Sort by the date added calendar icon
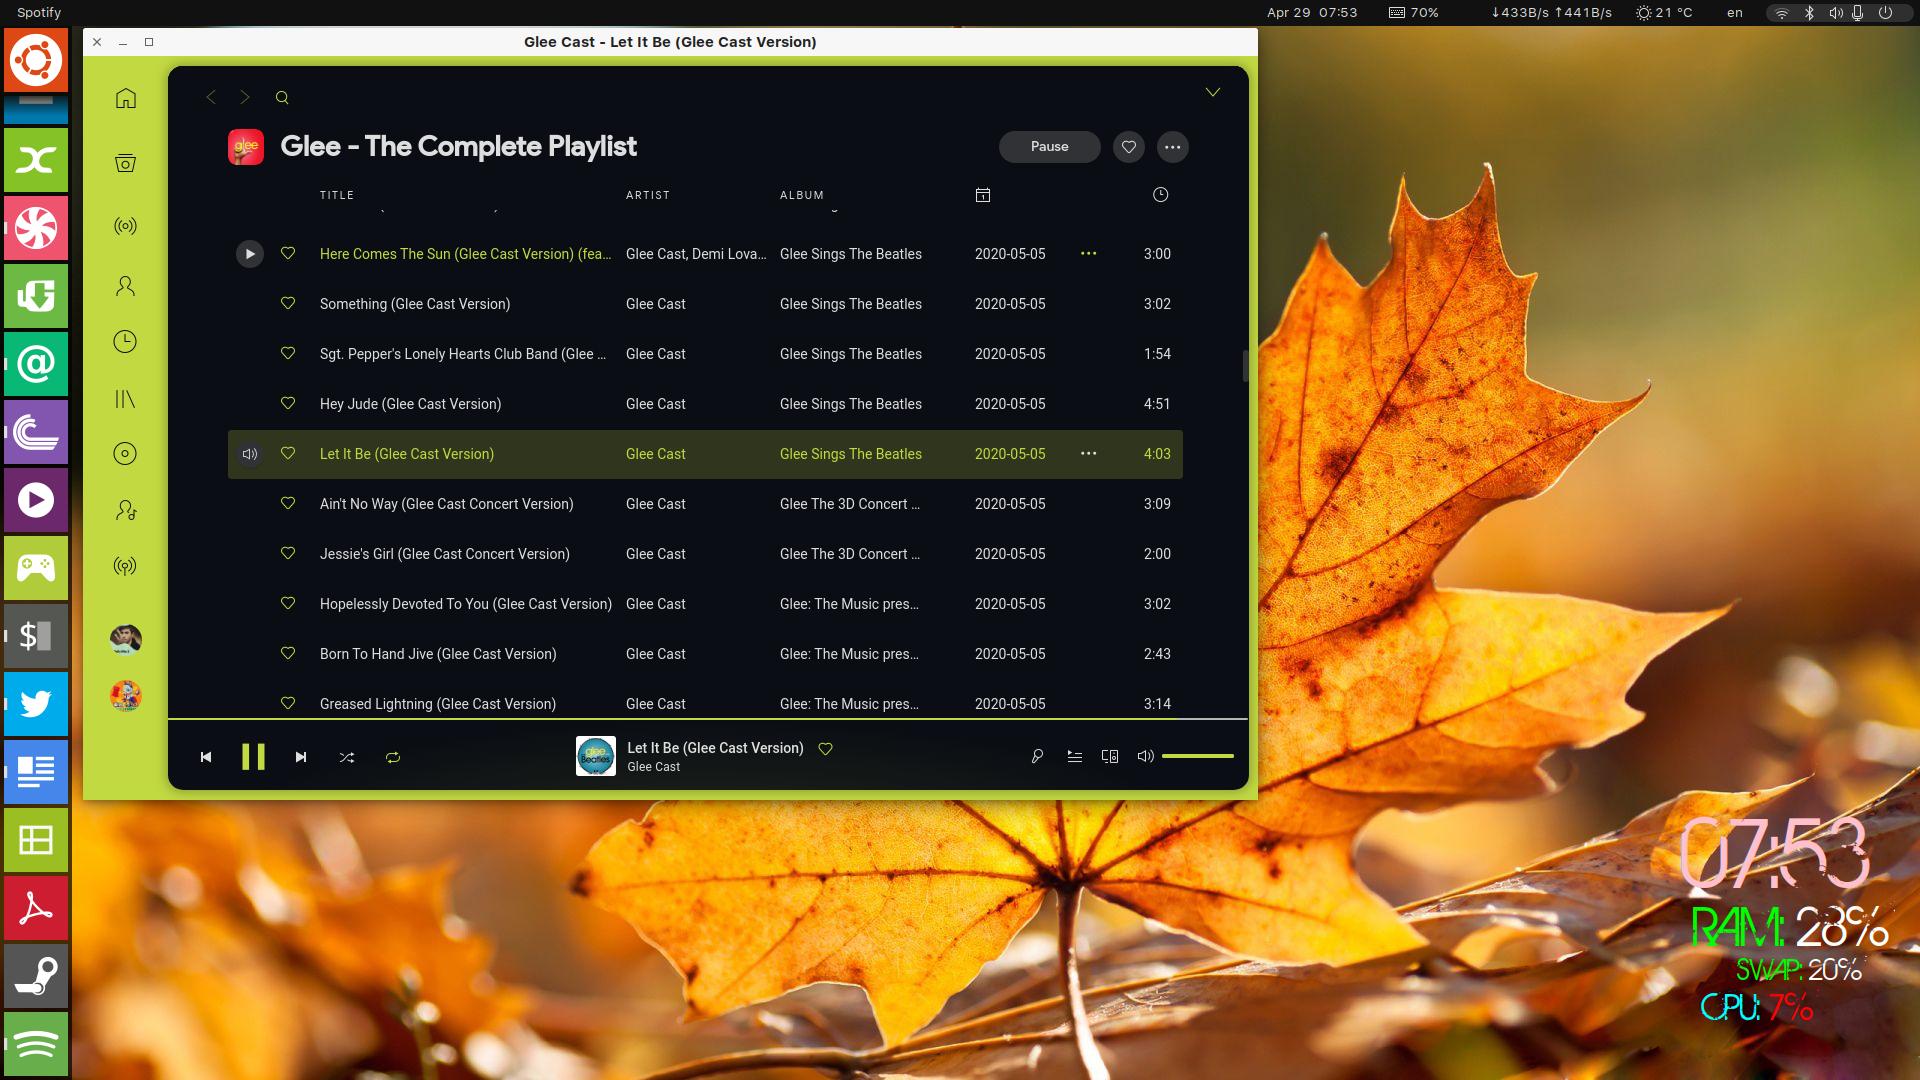The height and width of the screenshot is (1080, 1920). coord(983,195)
